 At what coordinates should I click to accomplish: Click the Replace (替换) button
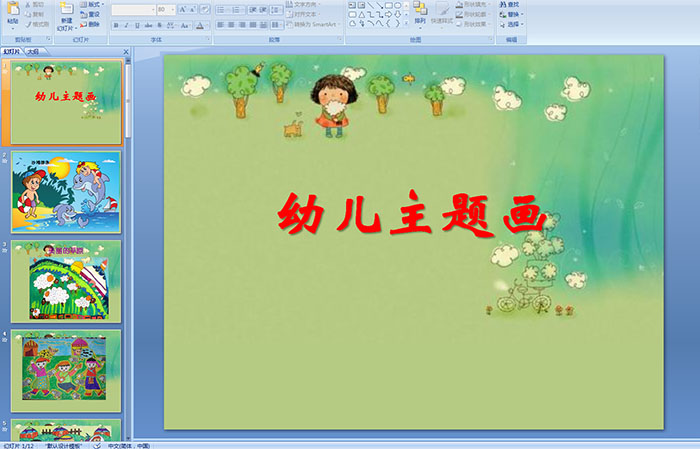[511, 14]
